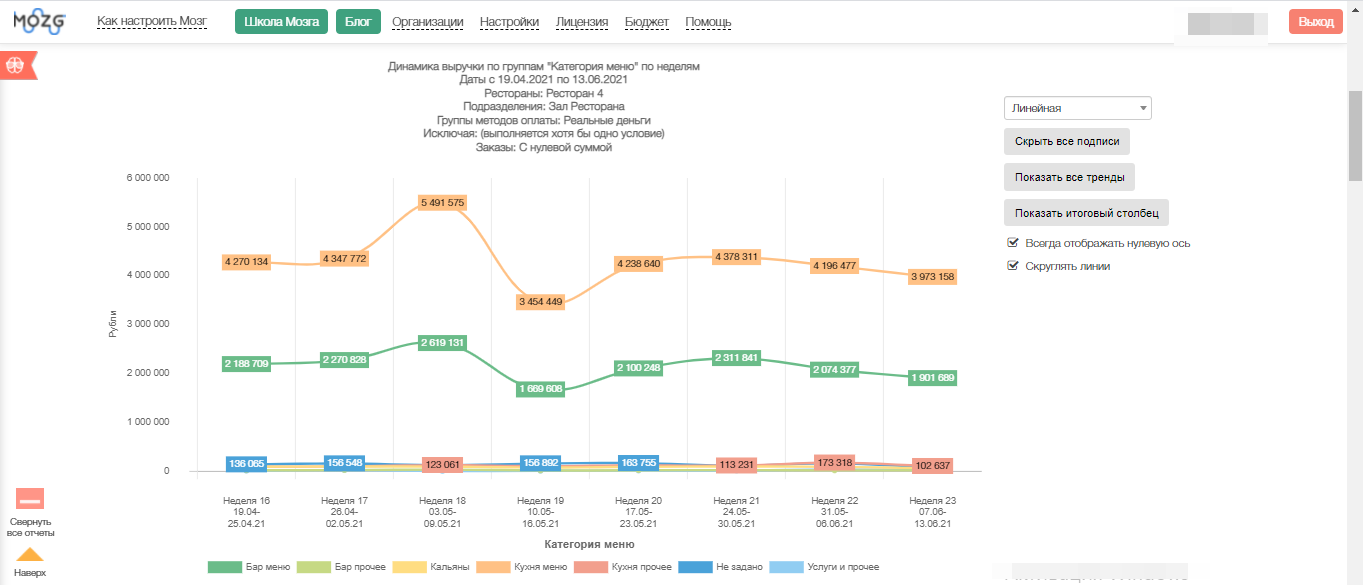The width and height of the screenshot is (1363, 585).
Task: Toggle the 'Кухня меню' legend series
Action: tap(493, 567)
